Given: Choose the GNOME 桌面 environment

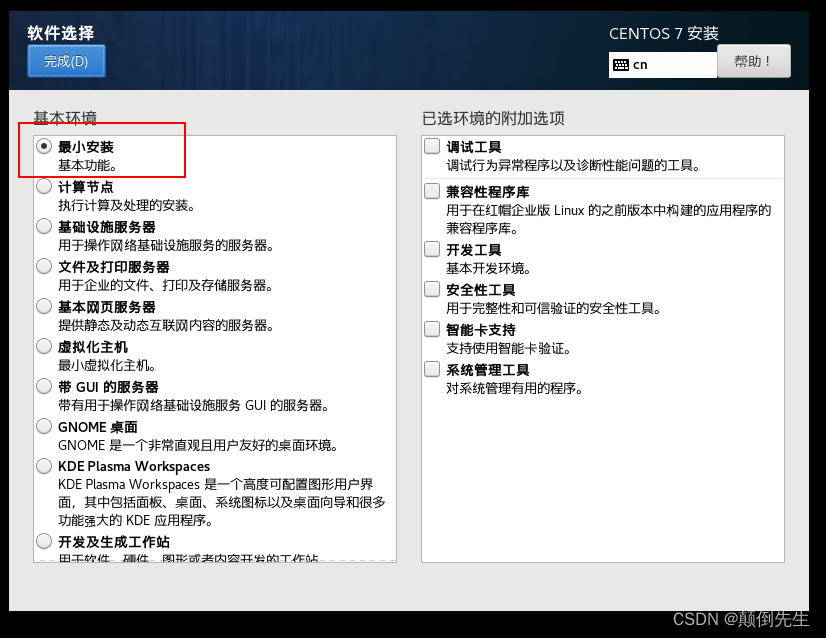Looking at the screenshot, I should pos(44,426).
